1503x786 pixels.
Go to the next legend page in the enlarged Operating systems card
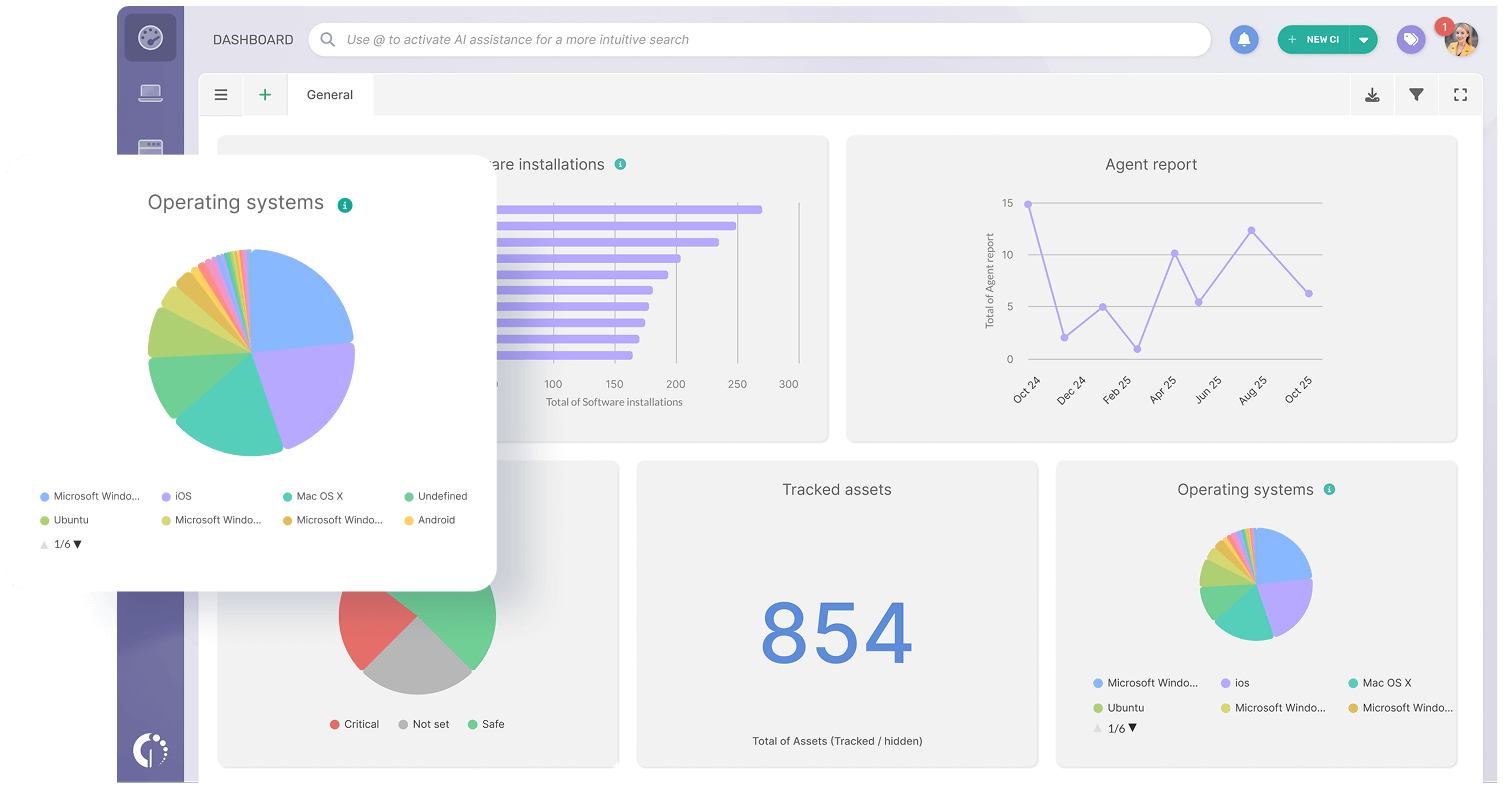pos(78,545)
